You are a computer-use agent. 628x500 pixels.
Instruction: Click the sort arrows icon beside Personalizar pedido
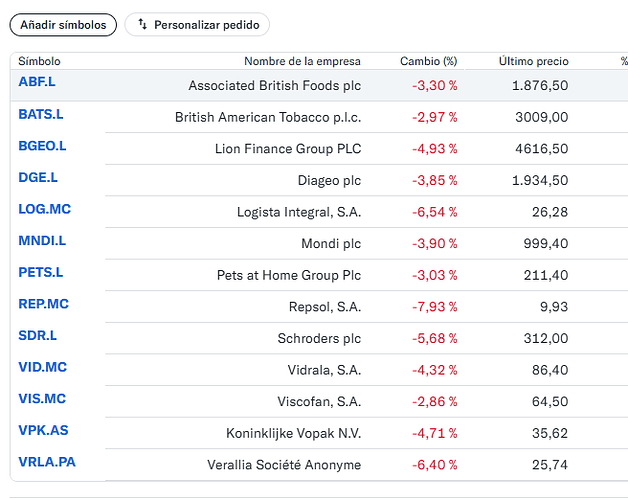click(142, 24)
